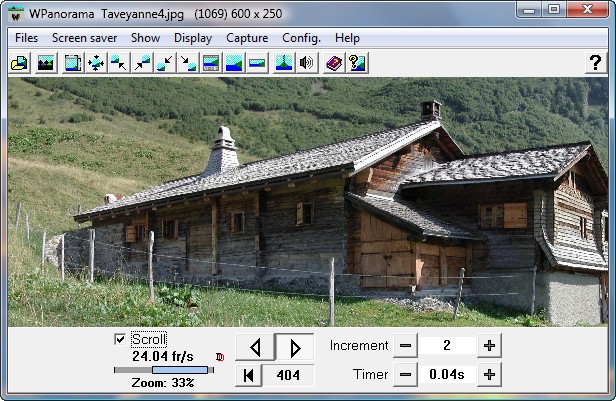Decrease the Timer value
Viewport: 616px width, 401px height.
coord(405,375)
